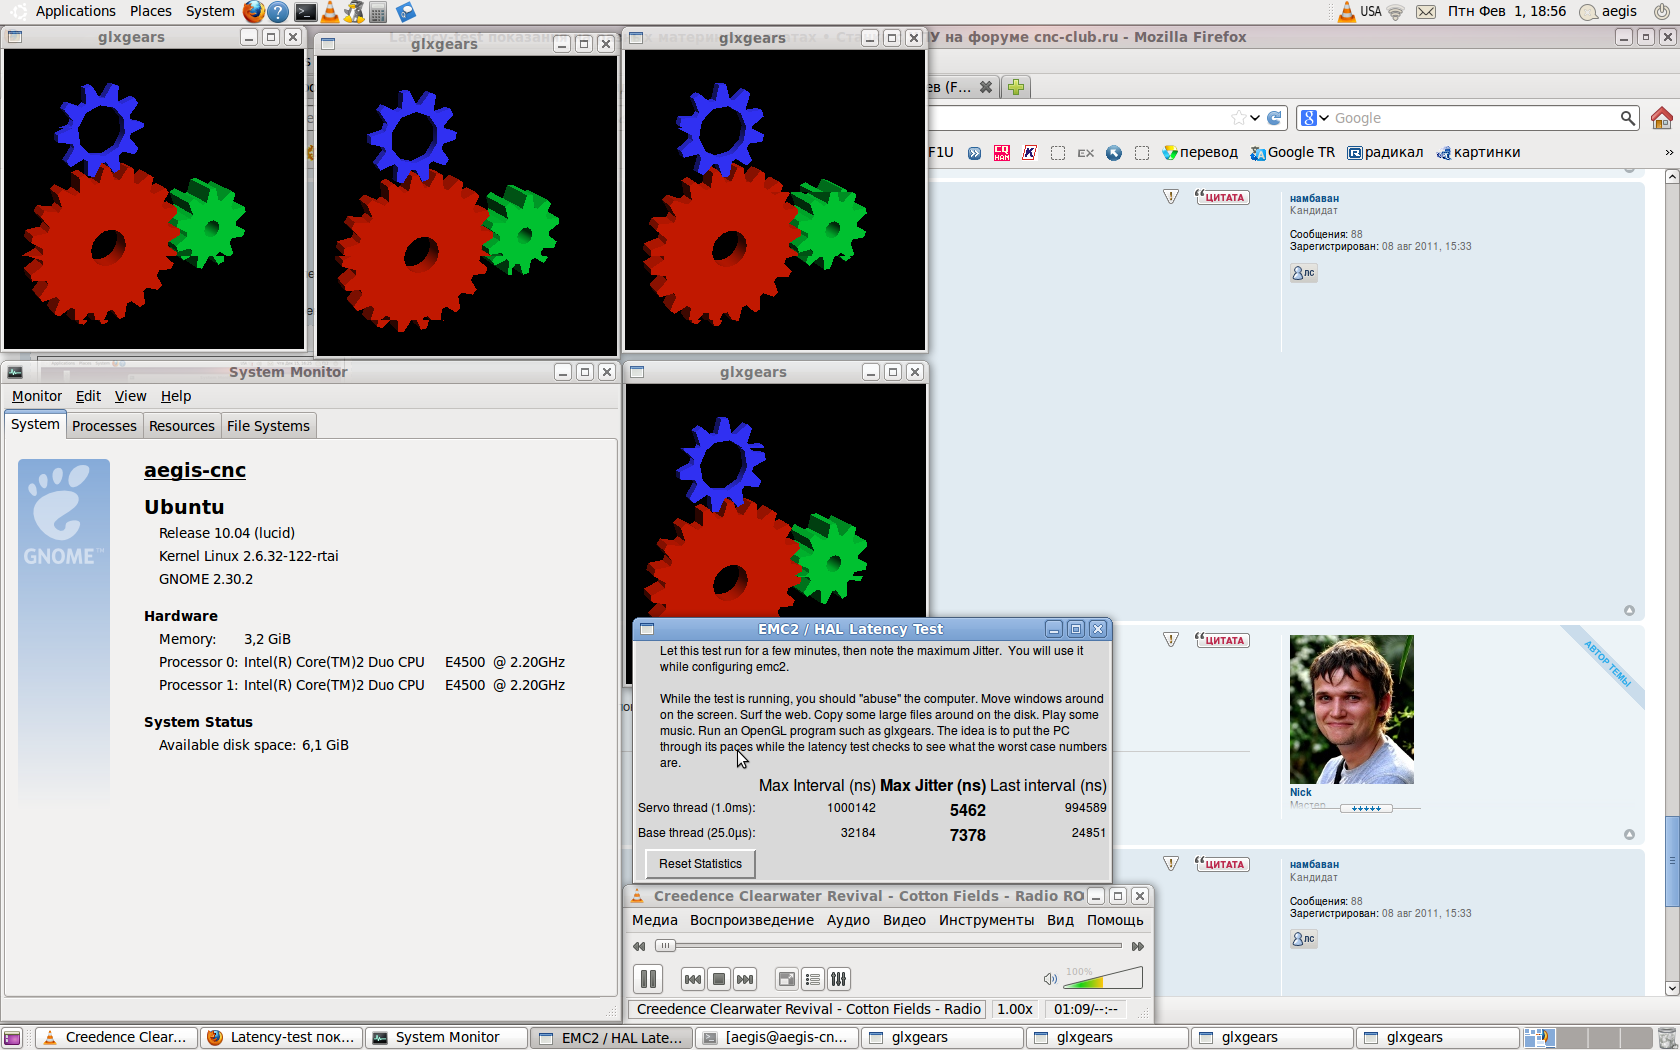The height and width of the screenshot is (1050, 1680).
Task: Click the VLC playback speed 1.00x
Action: (1015, 1009)
